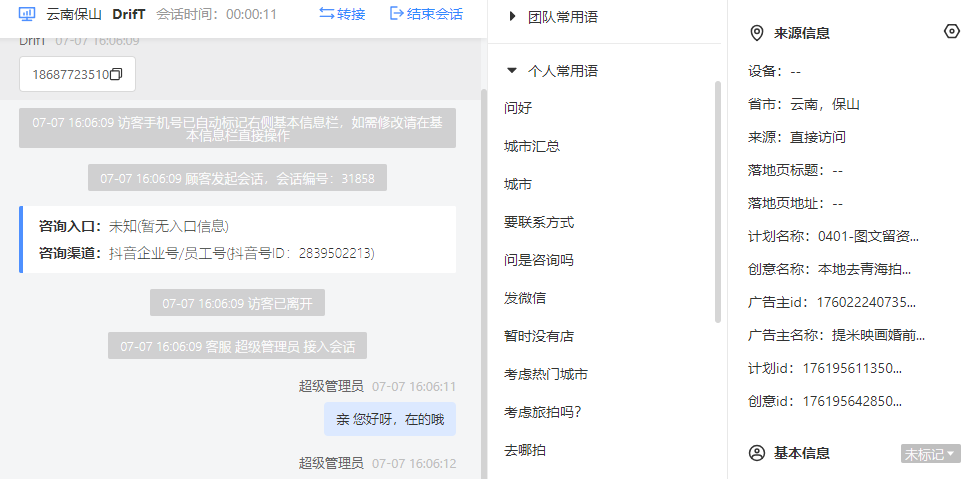Select the 城市 quick phrase

(x=518, y=184)
